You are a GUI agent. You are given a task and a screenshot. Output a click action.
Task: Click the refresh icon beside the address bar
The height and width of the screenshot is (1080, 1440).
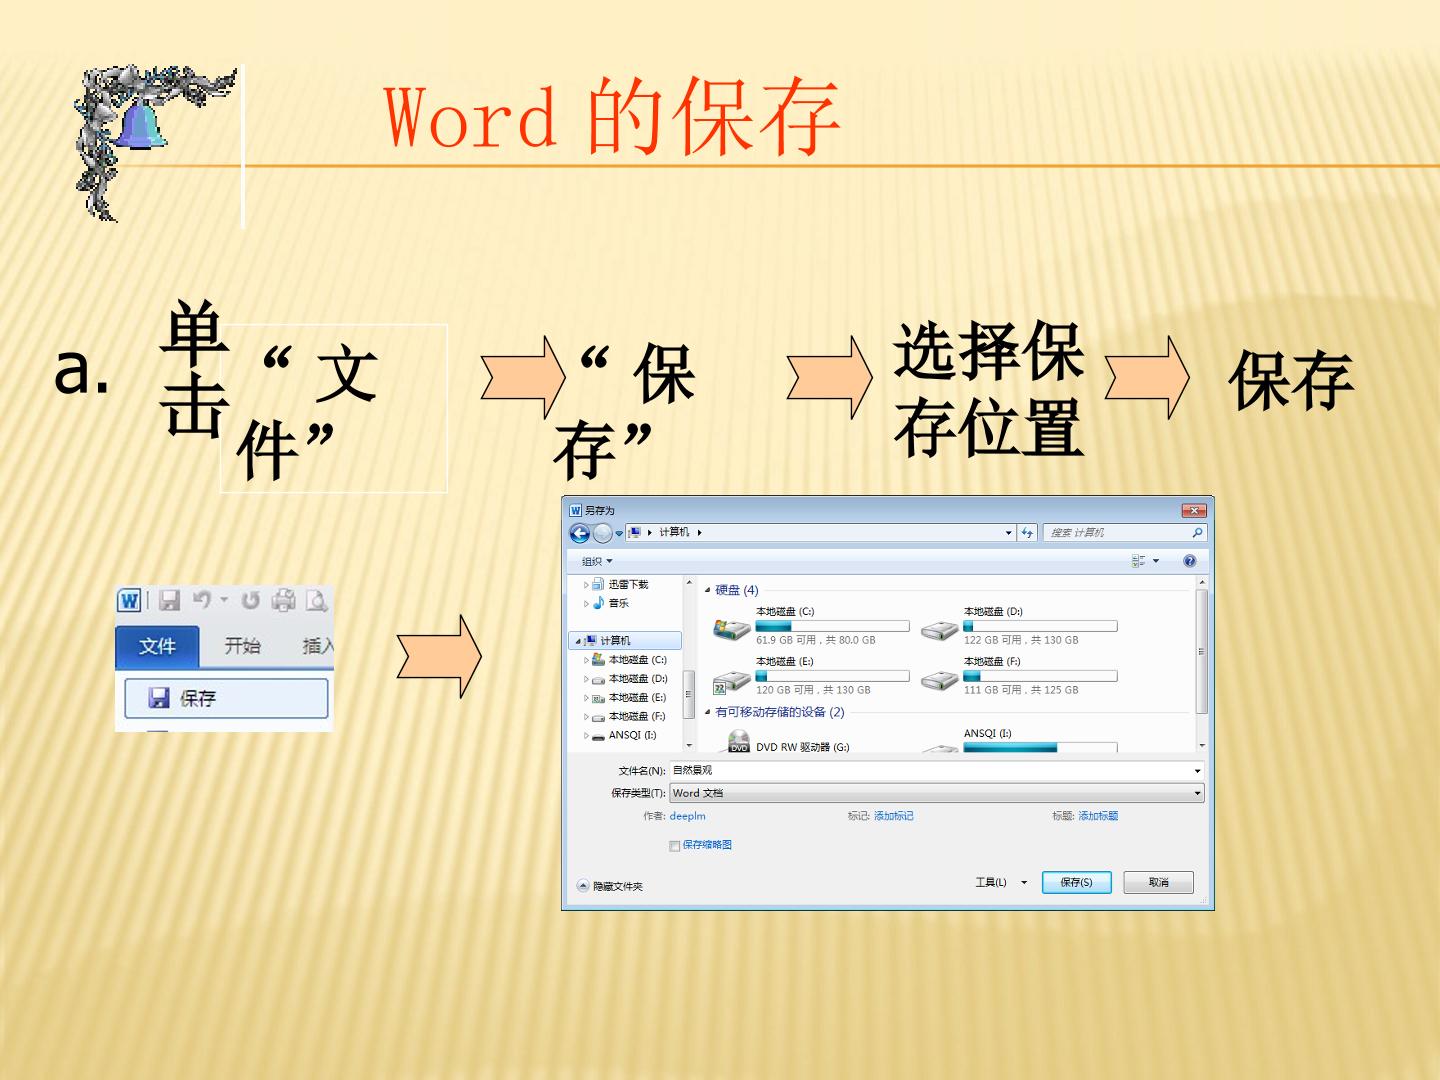pos(1027,533)
